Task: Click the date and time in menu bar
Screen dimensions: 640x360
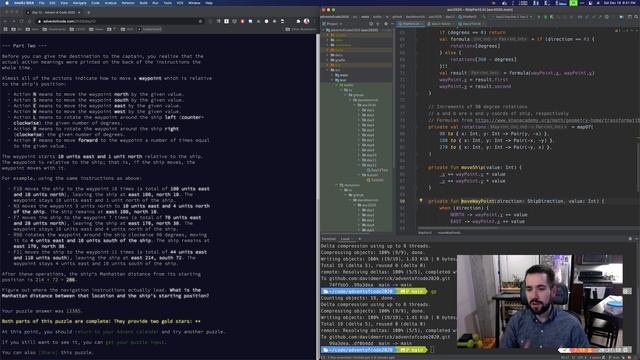Action: click(621, 3)
